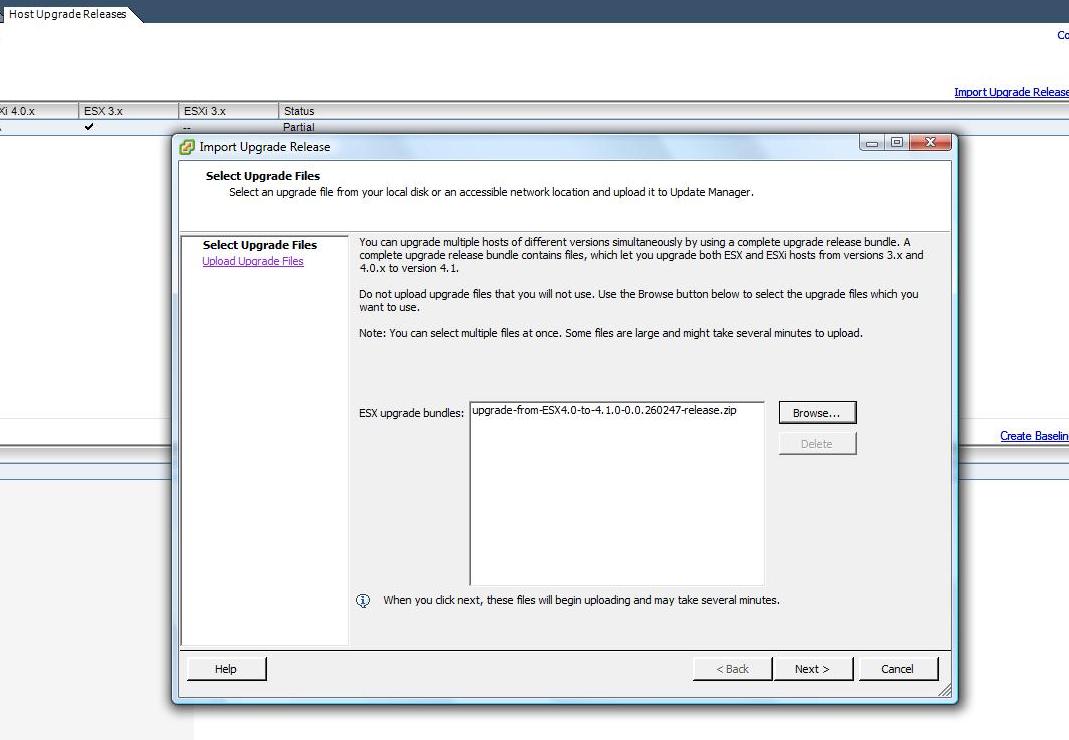Click the ESX 3.x checkmark in release row

click(89, 127)
